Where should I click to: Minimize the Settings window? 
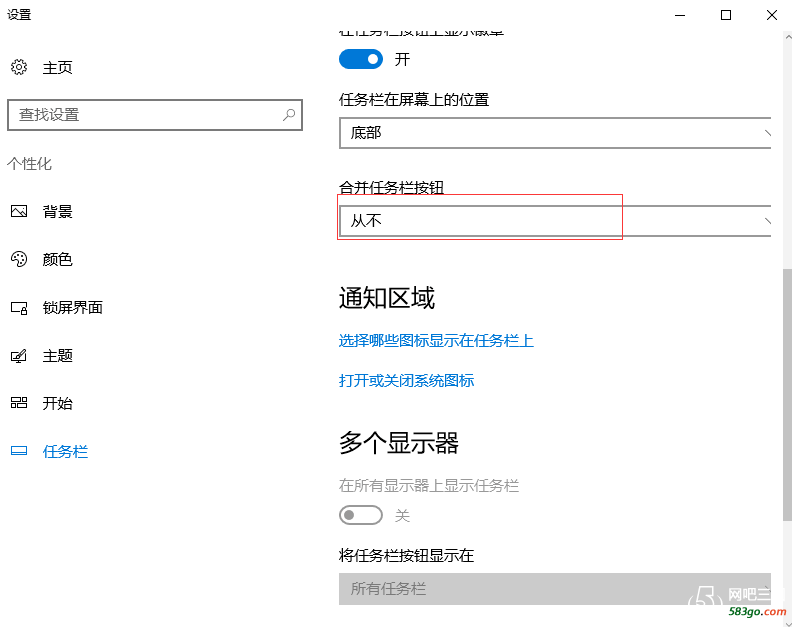pyautogui.click(x=680, y=15)
